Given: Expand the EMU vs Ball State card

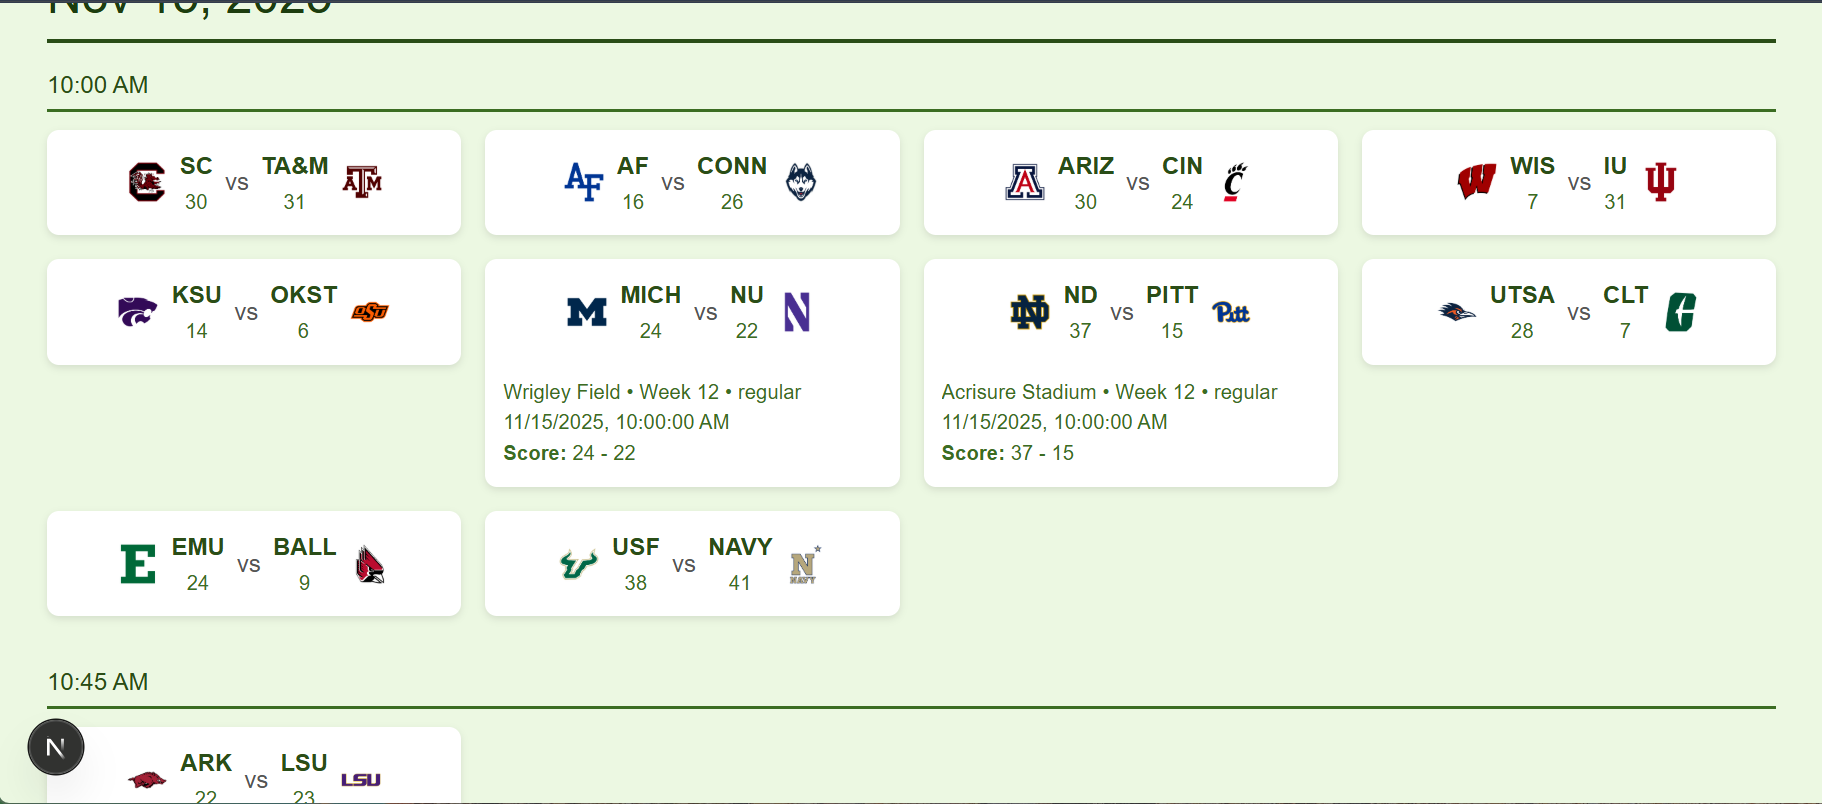Looking at the screenshot, I should click(253, 564).
